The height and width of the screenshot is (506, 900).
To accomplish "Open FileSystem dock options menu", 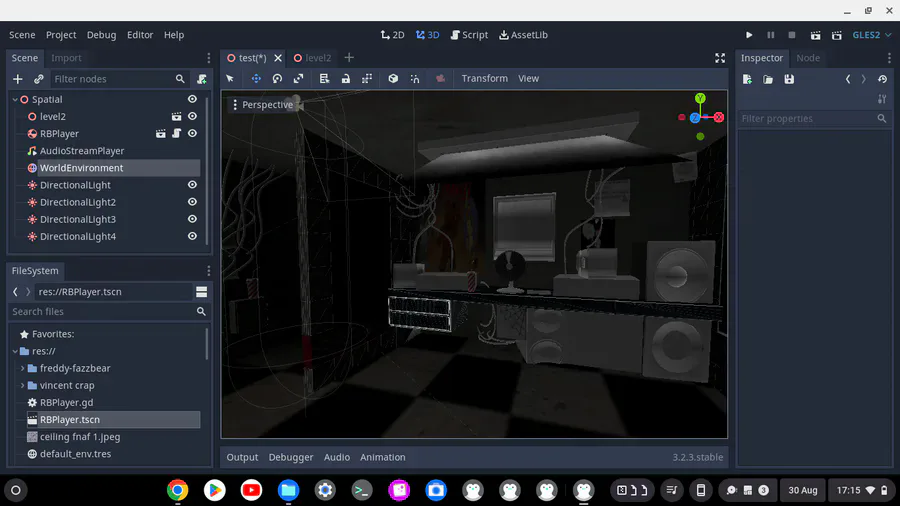I will (x=208, y=271).
